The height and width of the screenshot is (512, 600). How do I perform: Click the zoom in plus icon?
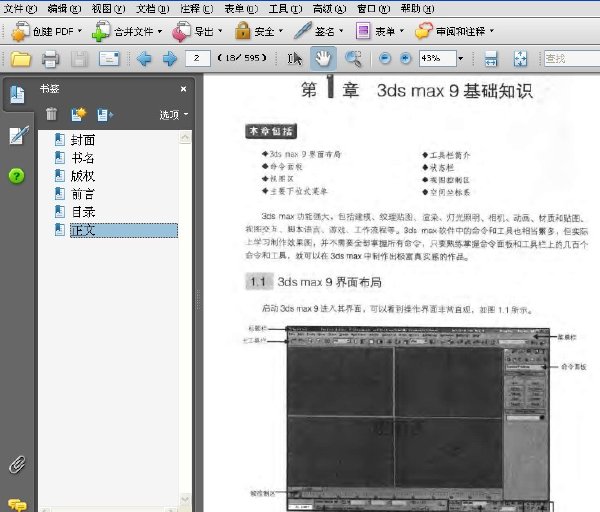(406, 59)
